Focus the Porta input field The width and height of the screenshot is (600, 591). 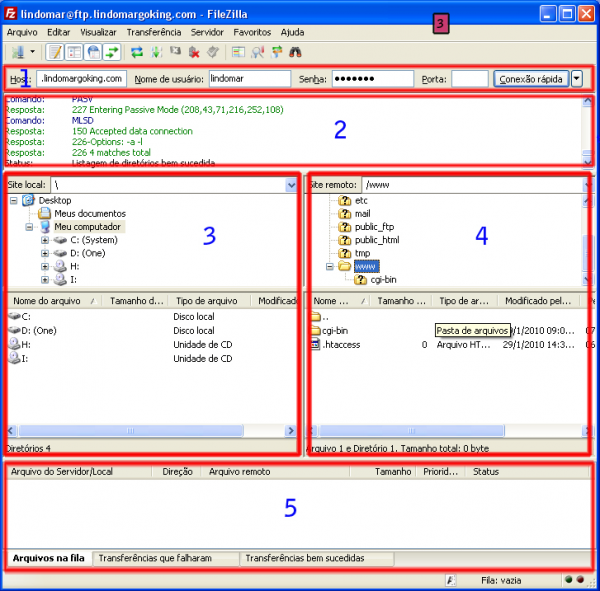470,78
